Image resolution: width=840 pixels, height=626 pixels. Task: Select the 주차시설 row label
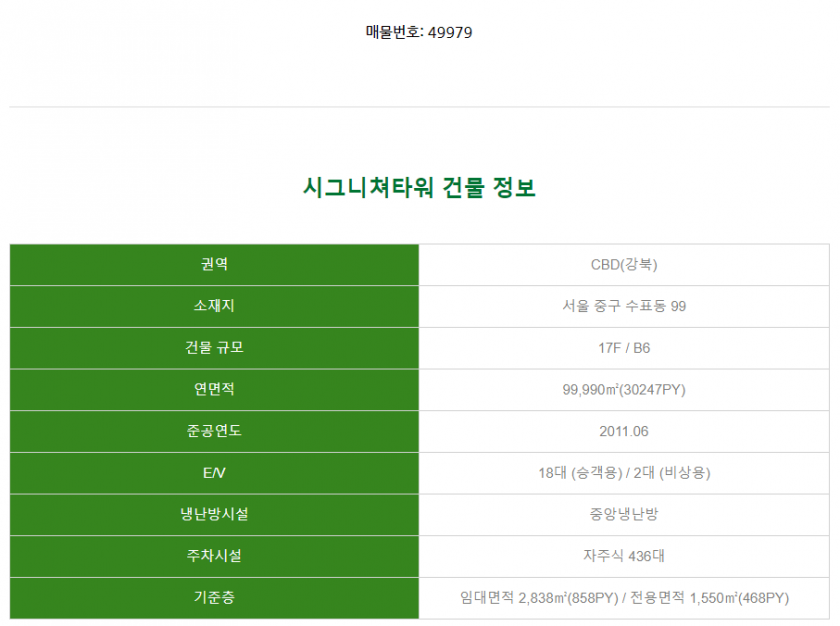click(x=214, y=556)
